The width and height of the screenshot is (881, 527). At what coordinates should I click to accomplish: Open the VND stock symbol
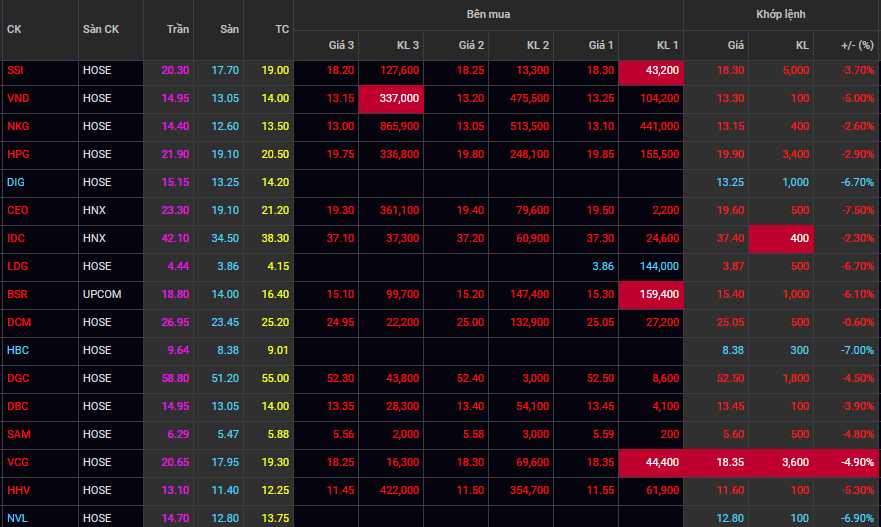pos(18,98)
